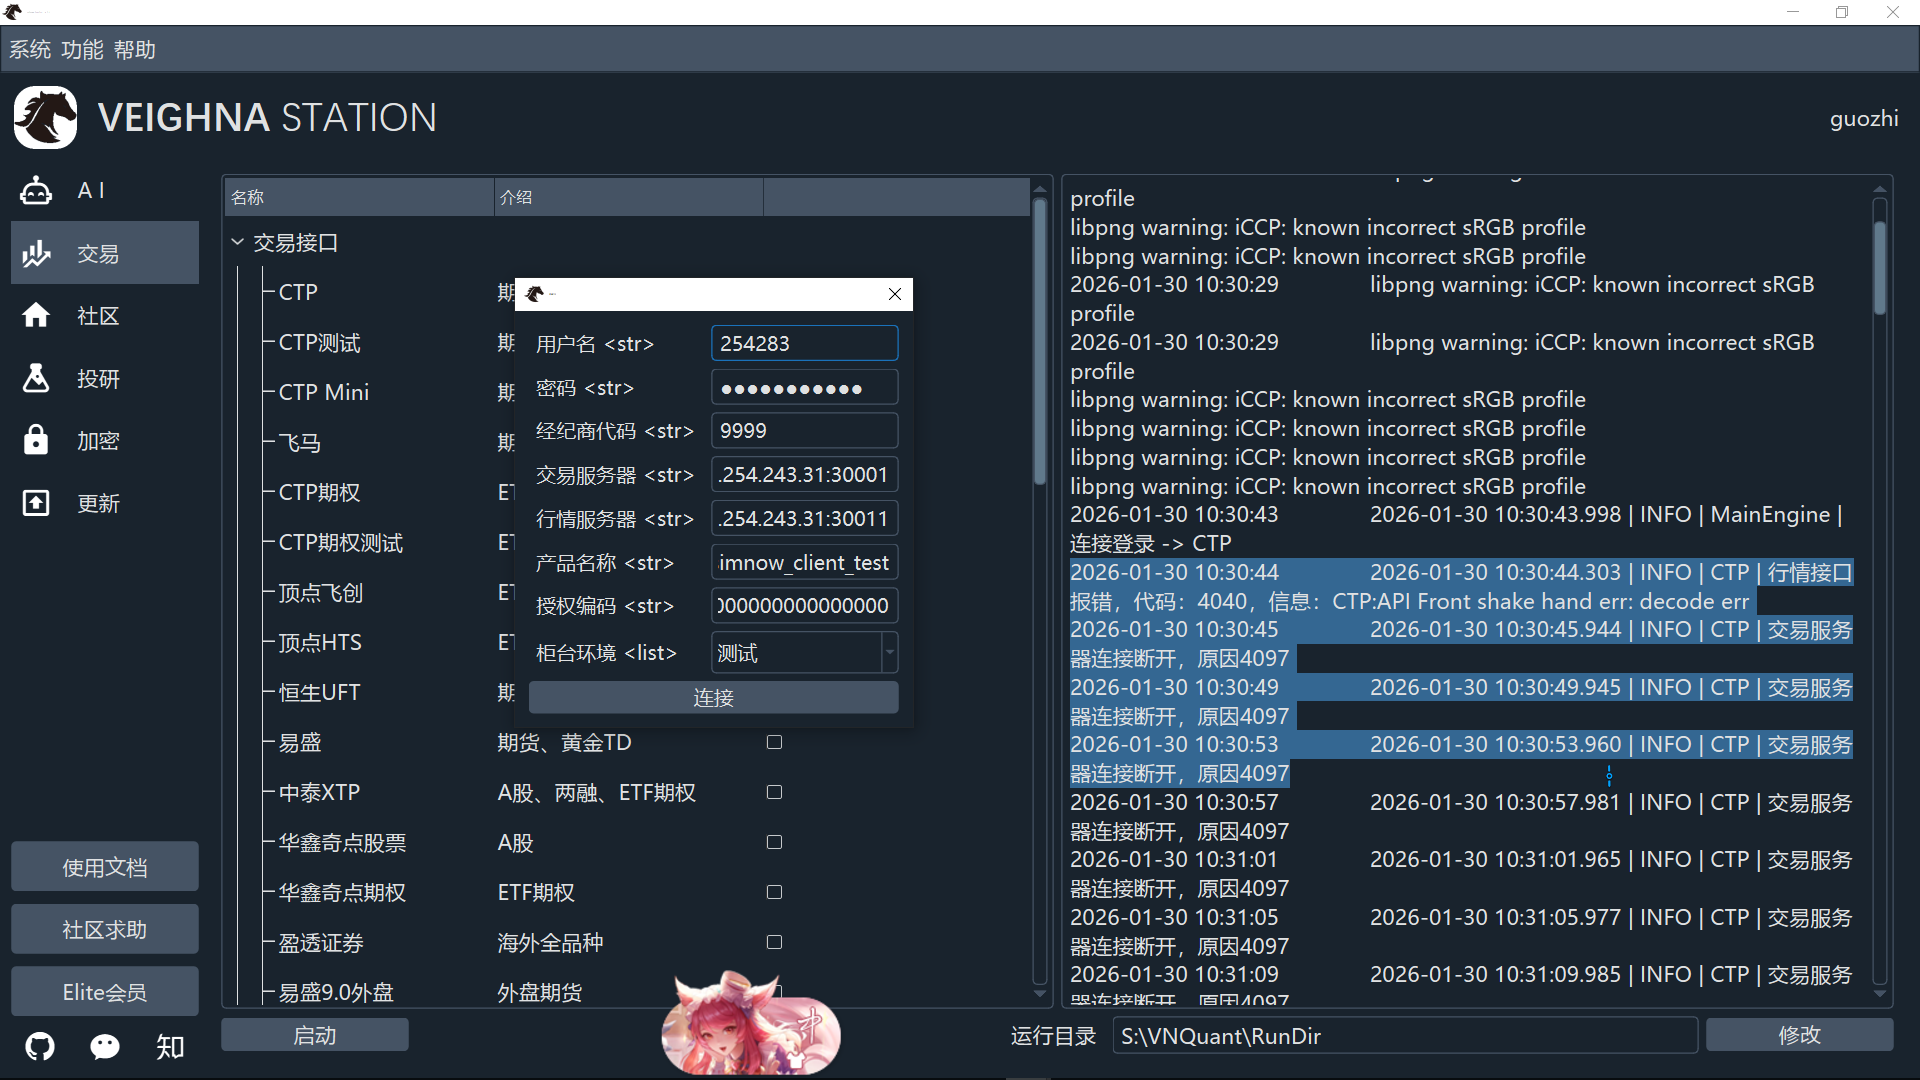Open the chat bubble icon at bottom
The height and width of the screenshot is (1080, 1920).
pyautogui.click(x=104, y=1046)
